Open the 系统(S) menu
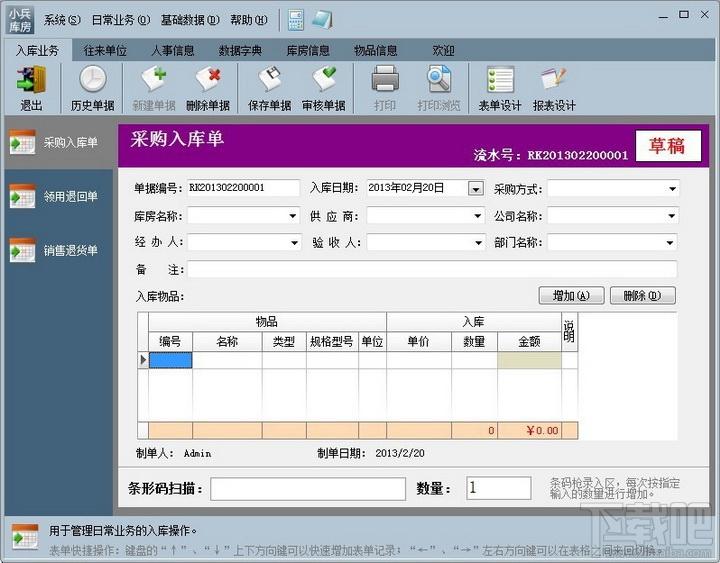720x563 pixels. [x=62, y=20]
